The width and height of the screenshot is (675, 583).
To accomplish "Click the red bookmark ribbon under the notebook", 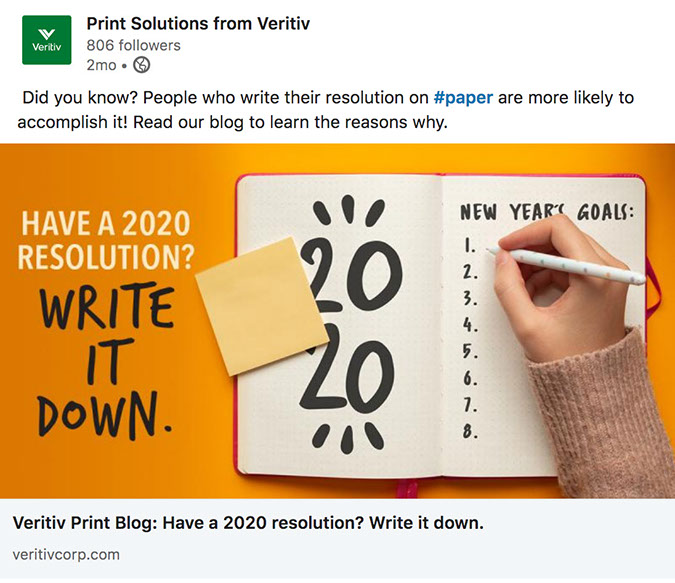I will 407,488.
